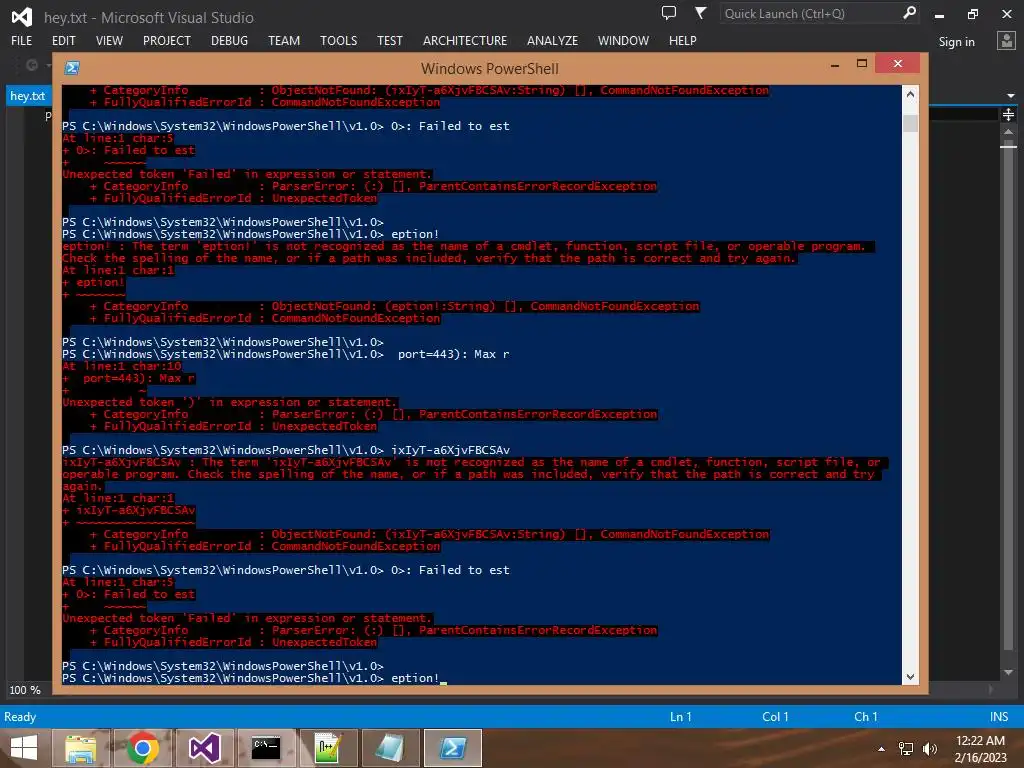Open the VIEW menu
The width and height of the screenshot is (1024, 768).
coord(109,40)
